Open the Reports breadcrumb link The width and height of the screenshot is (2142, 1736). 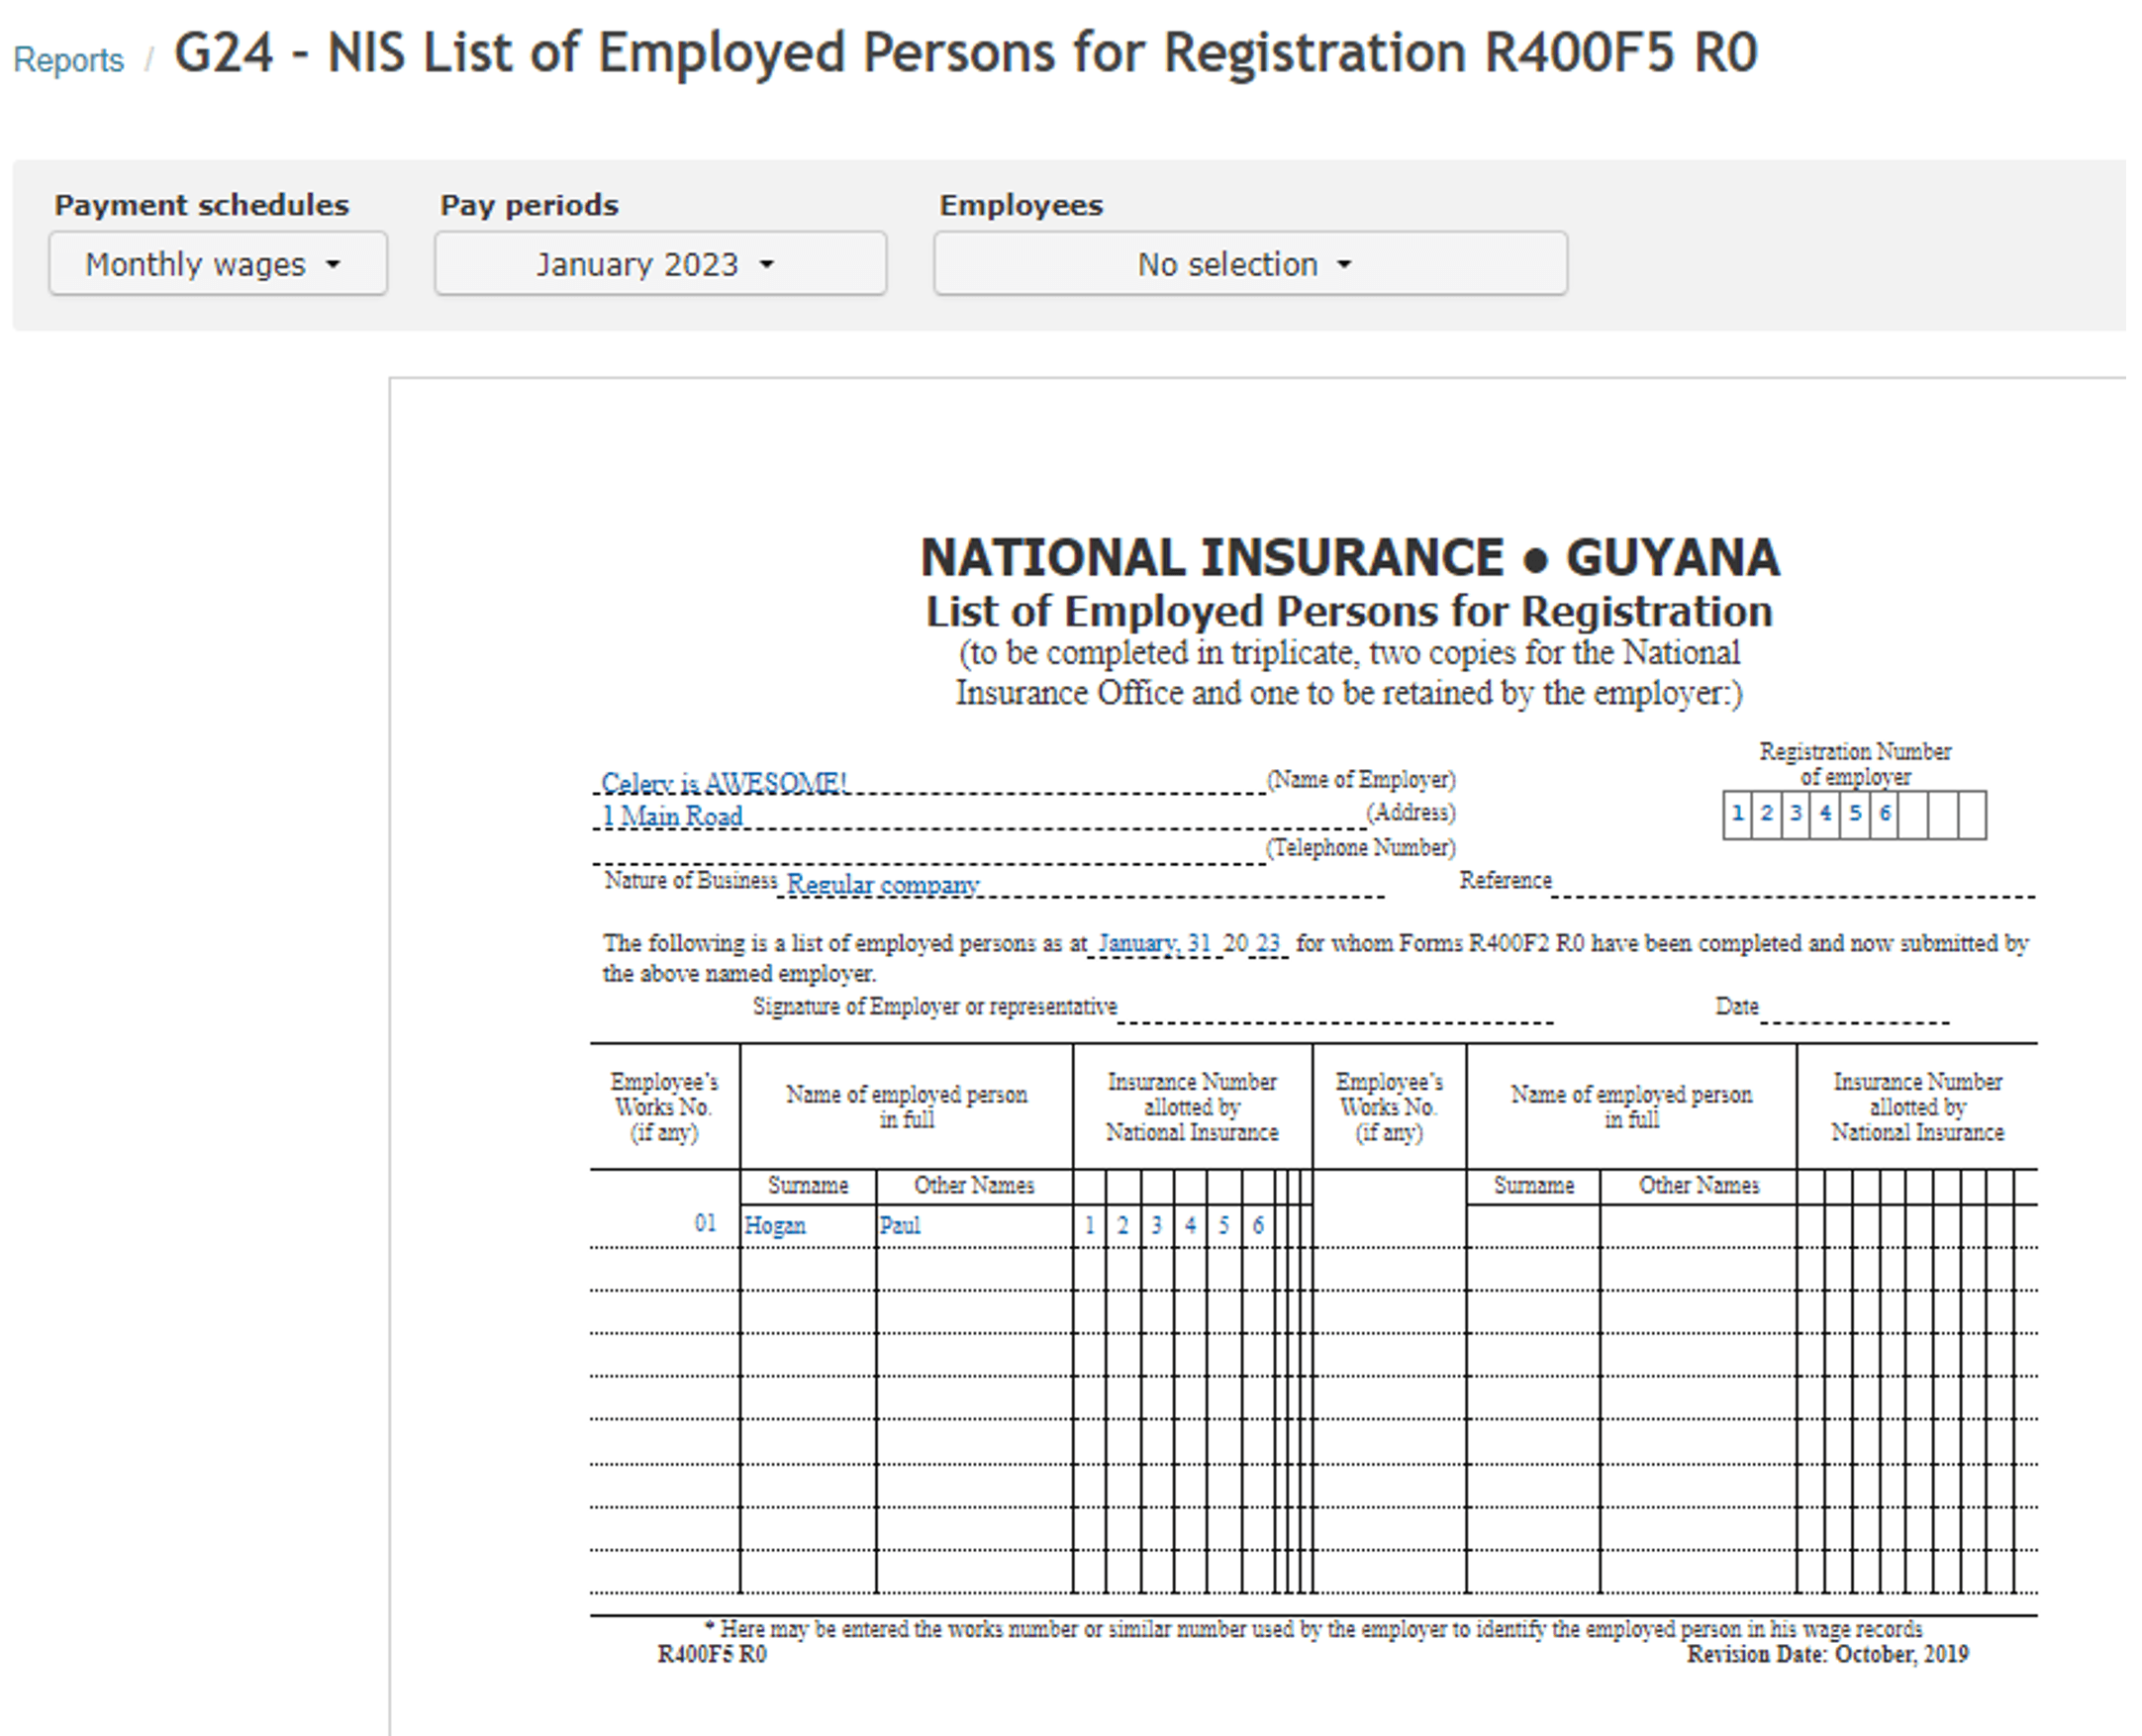68,60
